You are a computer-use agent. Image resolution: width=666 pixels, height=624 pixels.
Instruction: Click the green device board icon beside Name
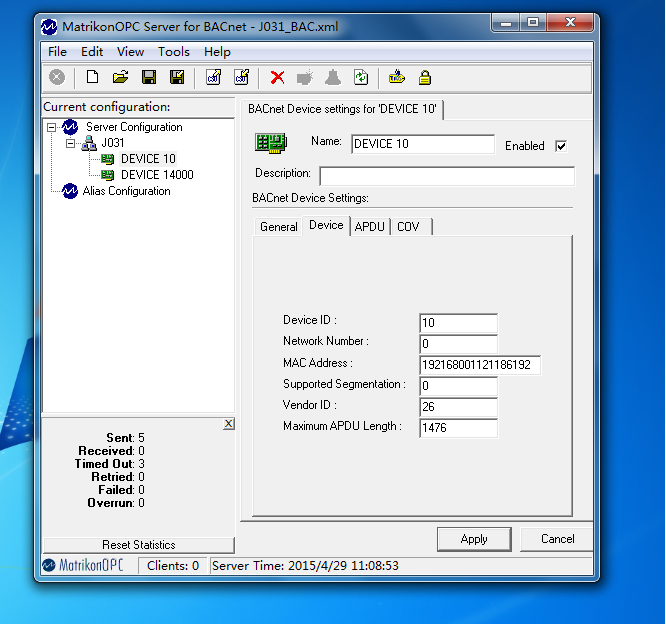tap(271, 143)
